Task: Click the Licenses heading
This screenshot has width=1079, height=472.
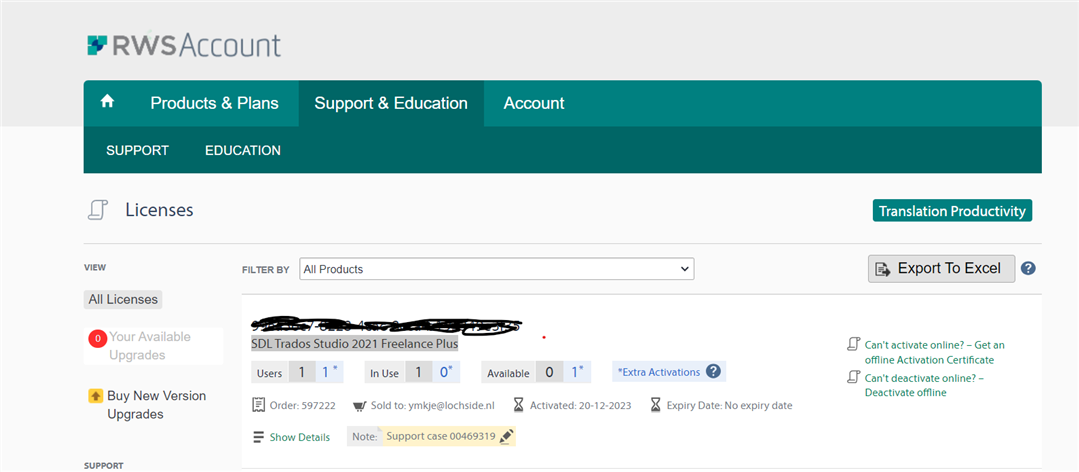Action: coord(159,210)
